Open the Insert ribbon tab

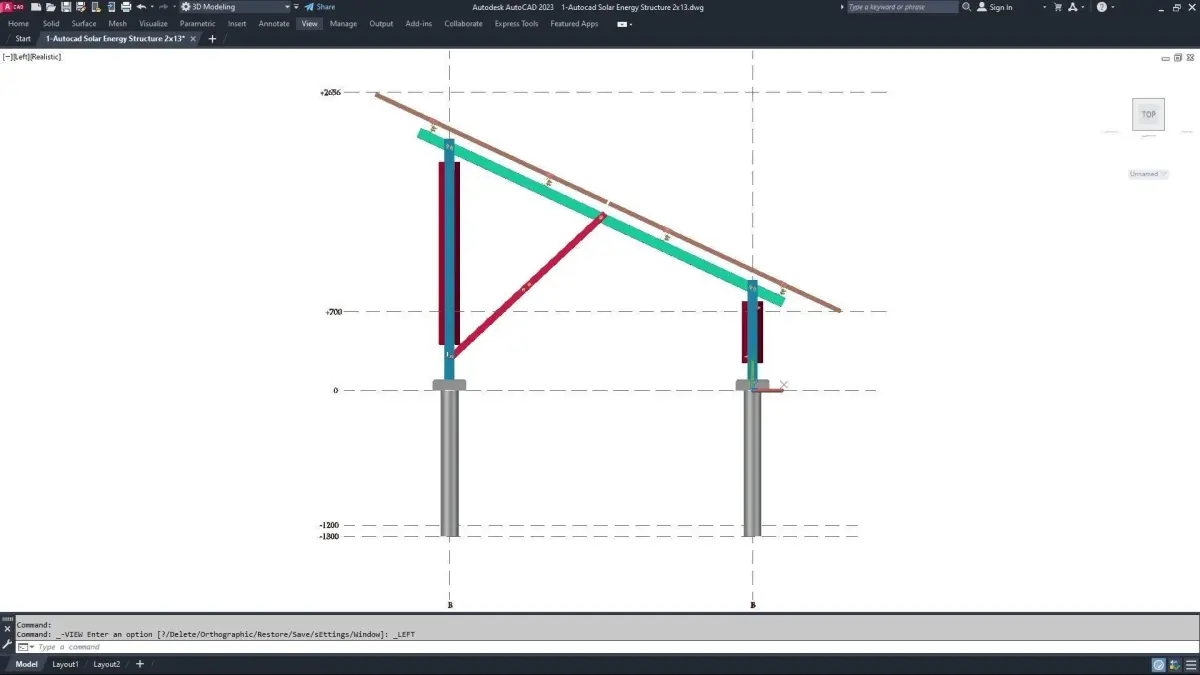237,23
